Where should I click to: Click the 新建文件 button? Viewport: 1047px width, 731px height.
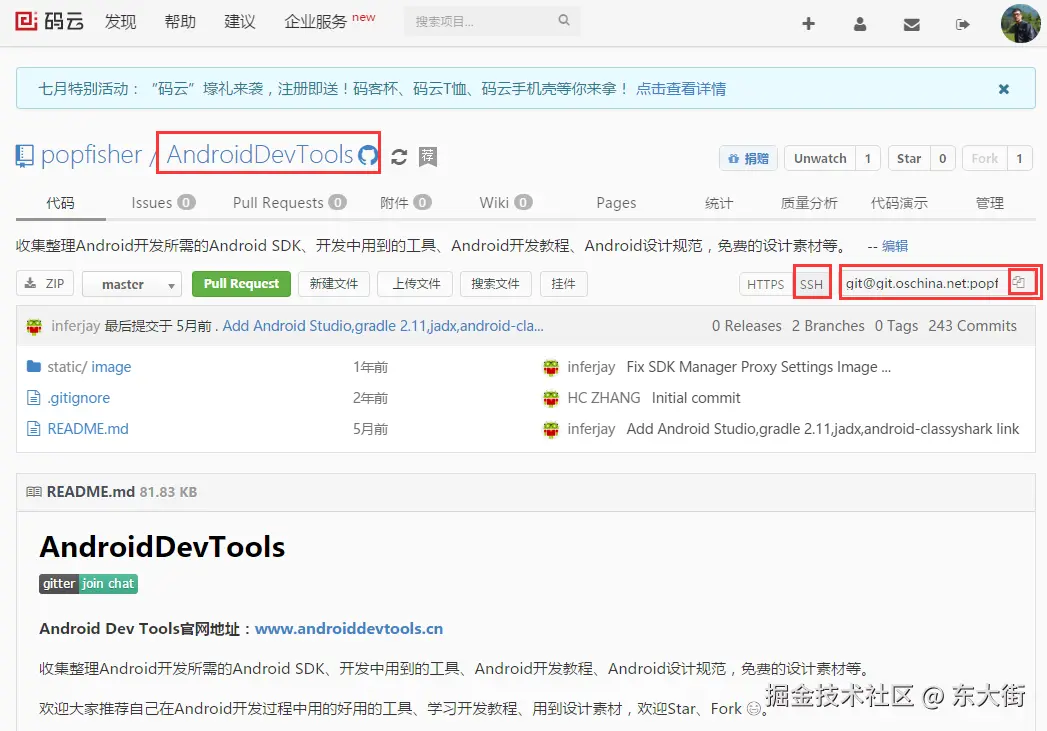[334, 284]
